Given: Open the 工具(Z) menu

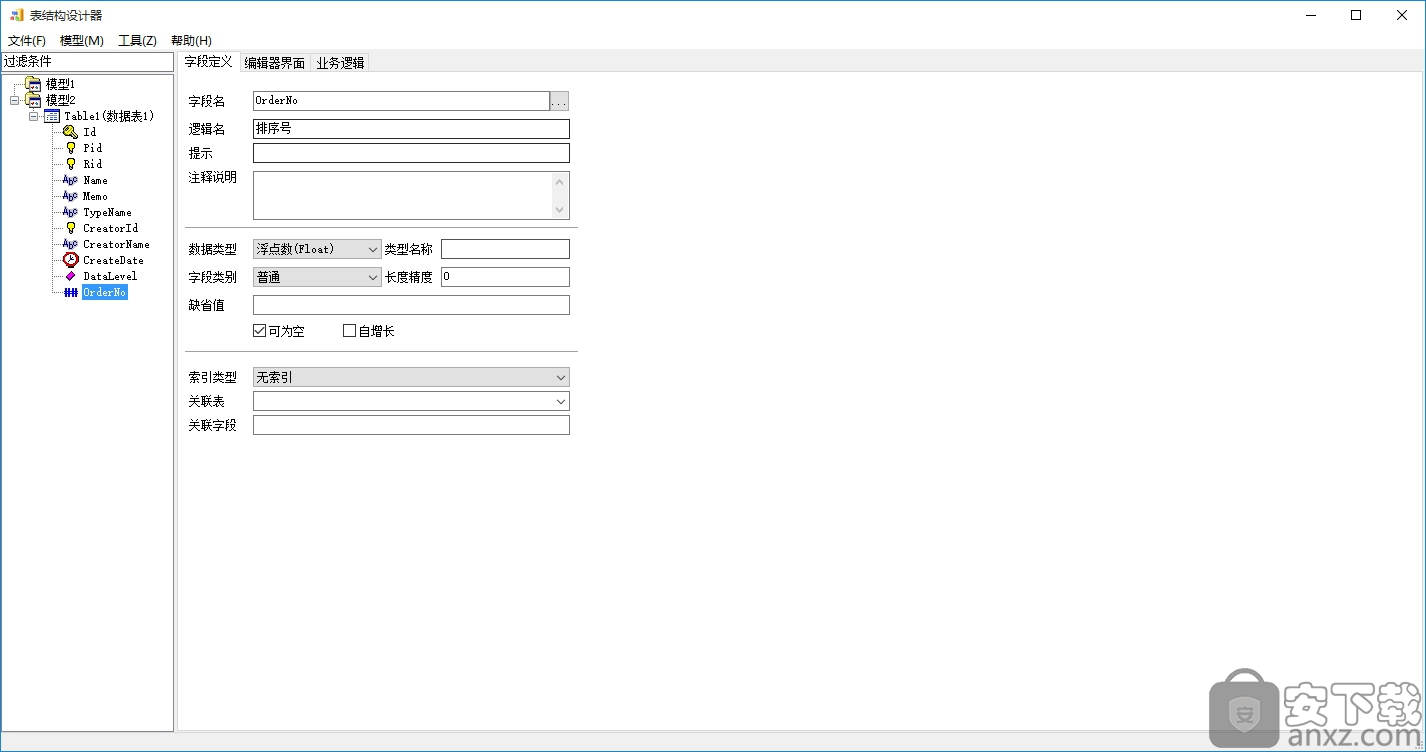Looking at the screenshot, I should point(137,41).
